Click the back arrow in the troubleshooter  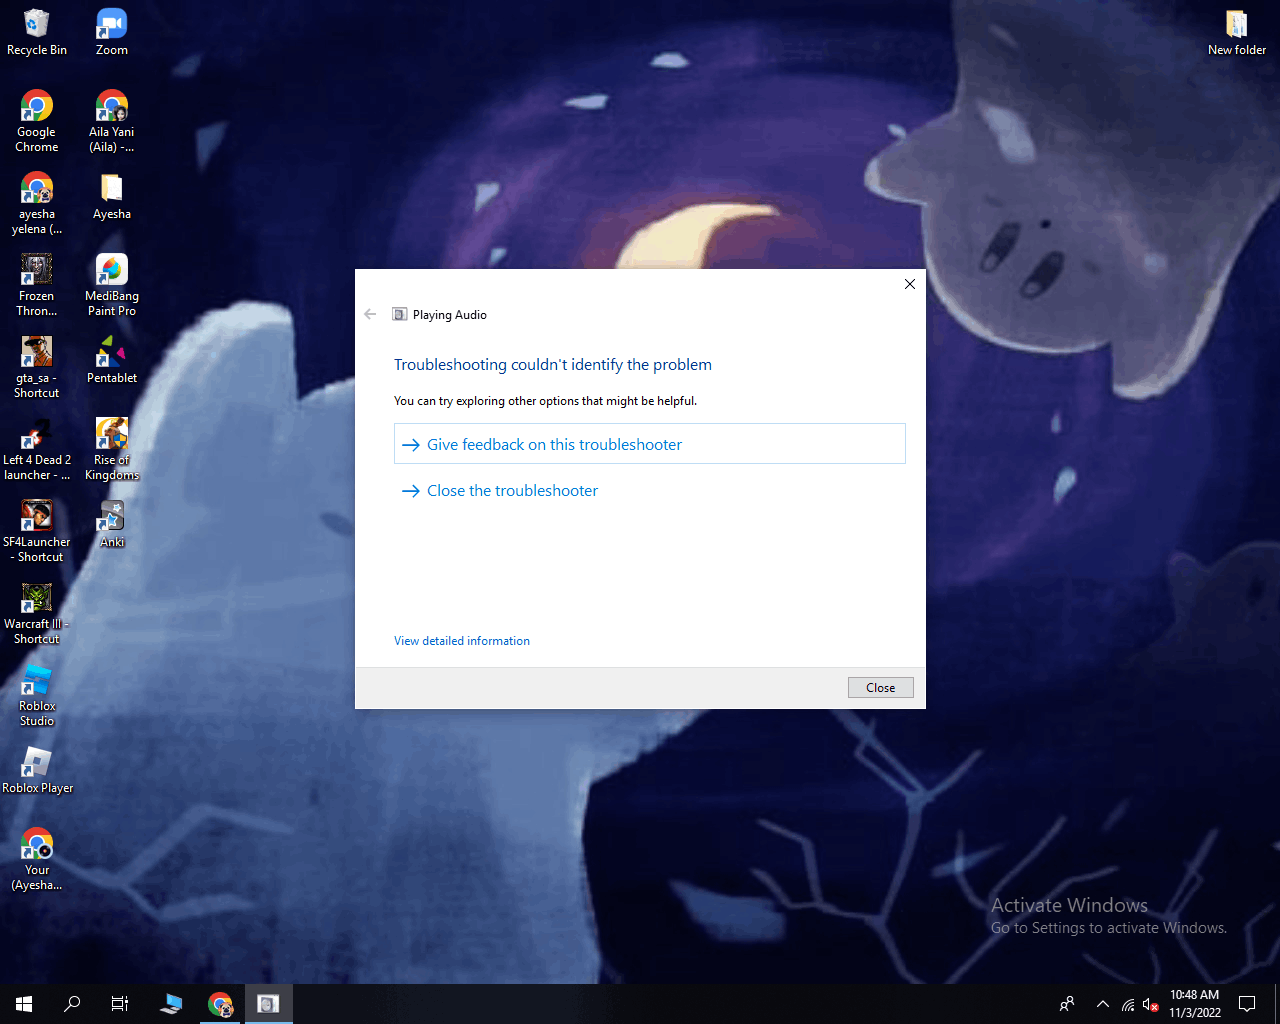click(370, 314)
